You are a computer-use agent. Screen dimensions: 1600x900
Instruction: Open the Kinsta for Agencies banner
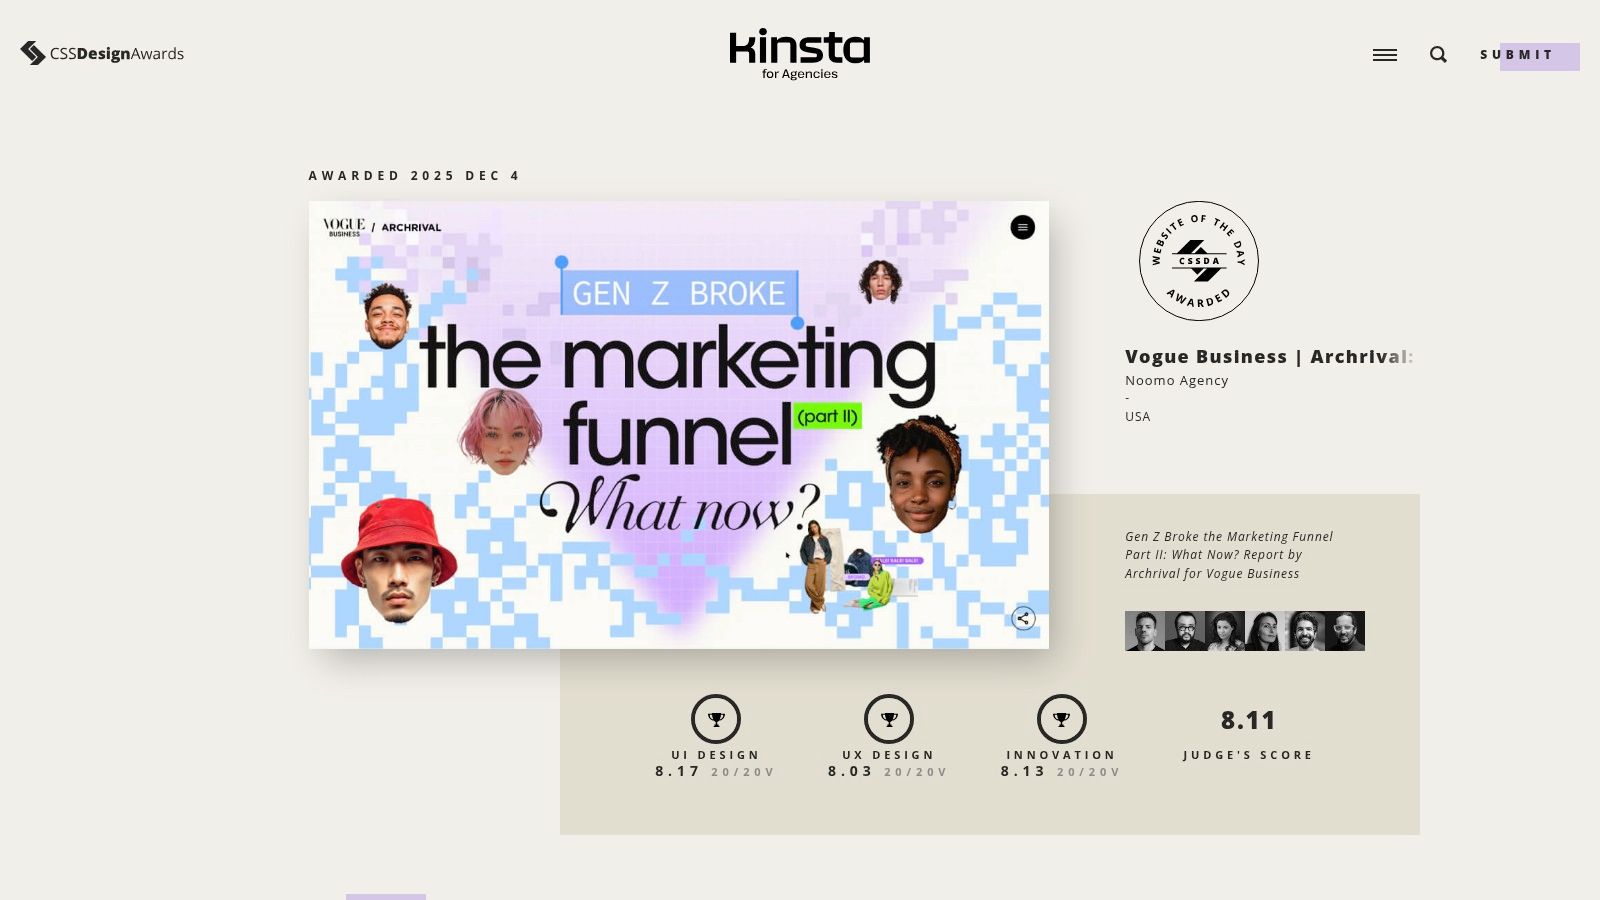point(799,54)
